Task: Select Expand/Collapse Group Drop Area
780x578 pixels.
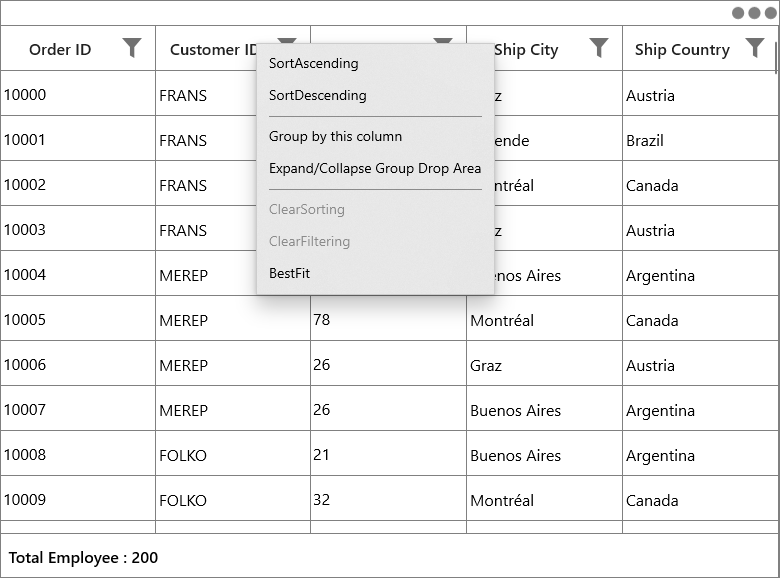Action: [x=375, y=168]
